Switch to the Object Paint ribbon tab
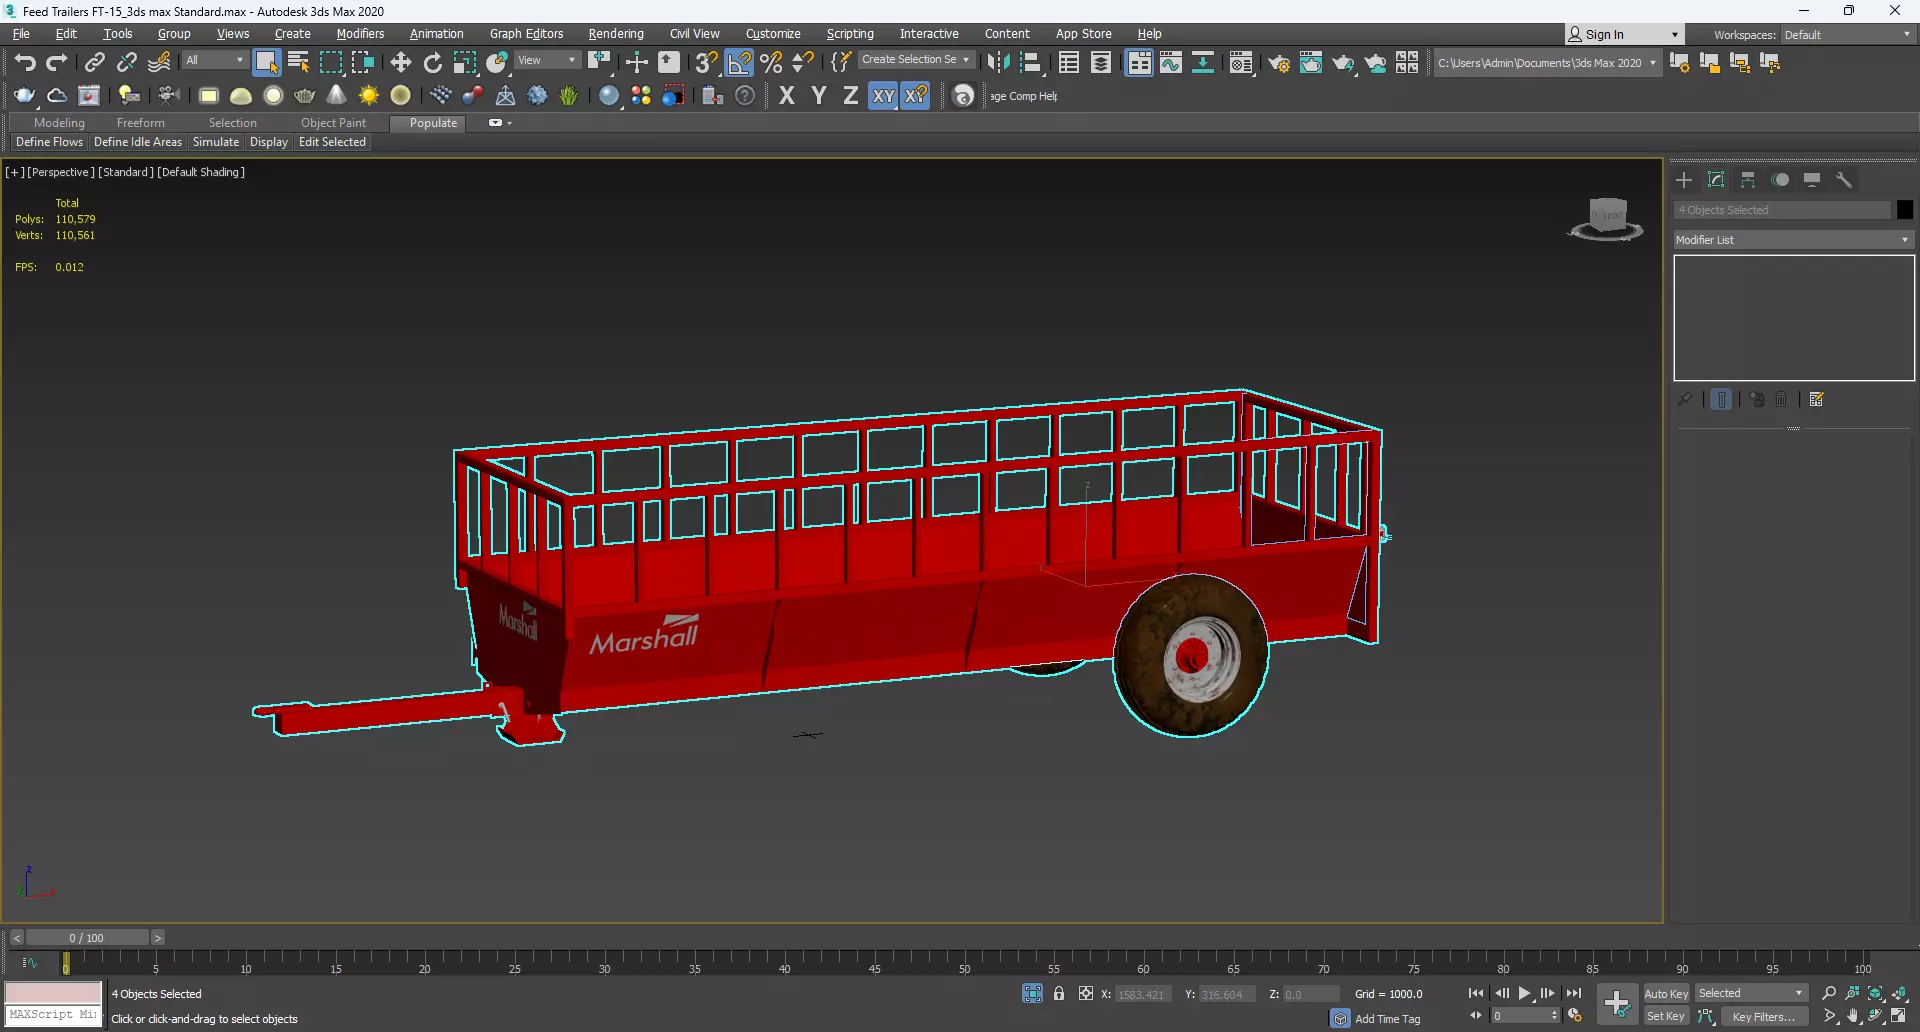 point(333,123)
